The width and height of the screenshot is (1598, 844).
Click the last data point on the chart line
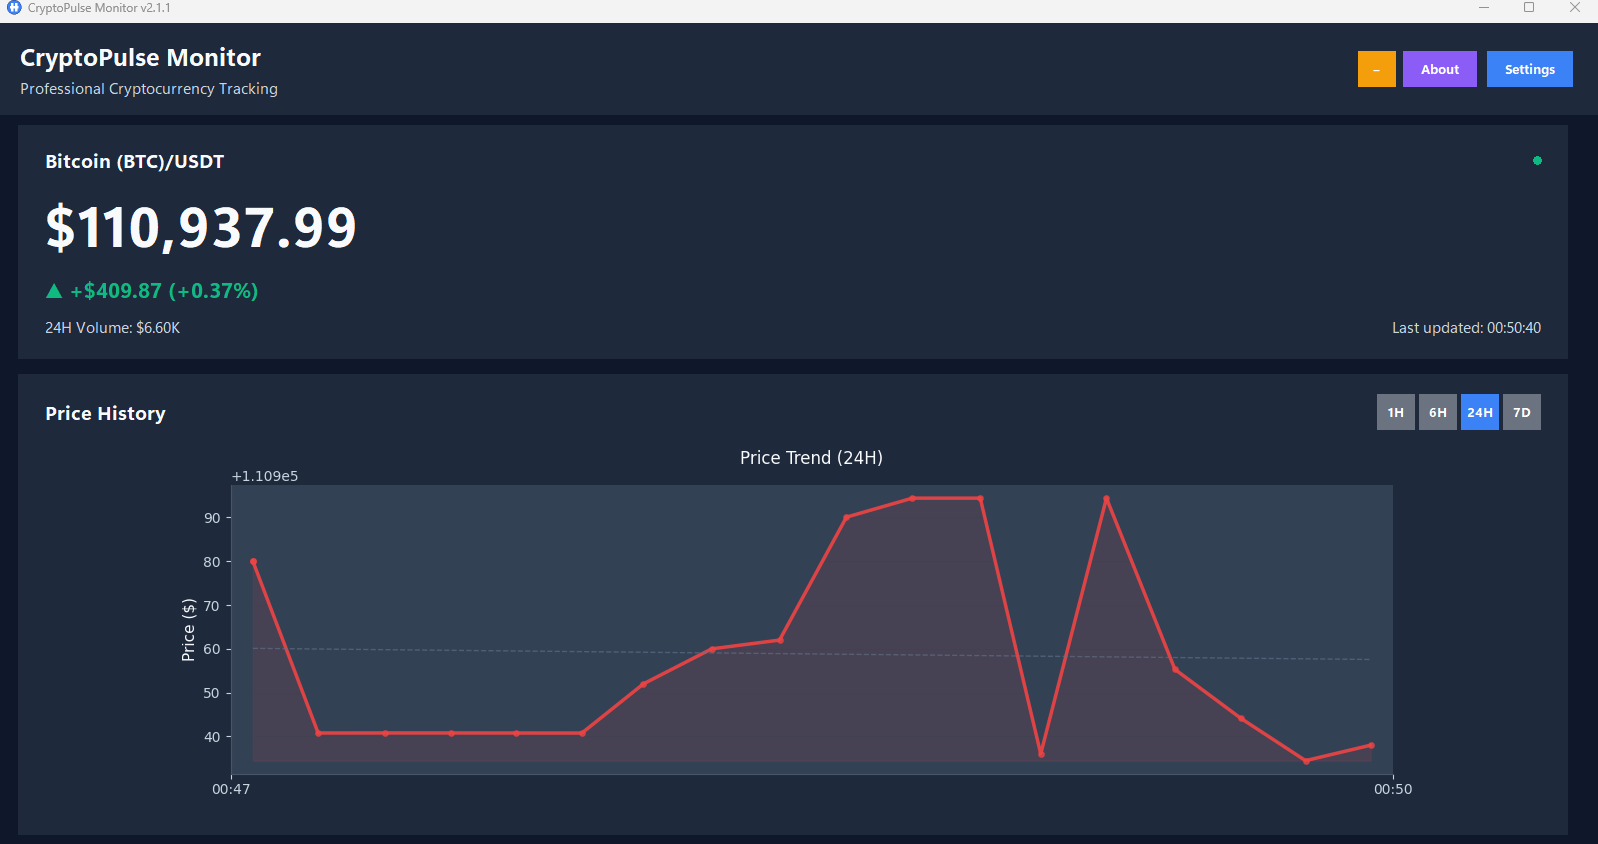tap(1371, 745)
